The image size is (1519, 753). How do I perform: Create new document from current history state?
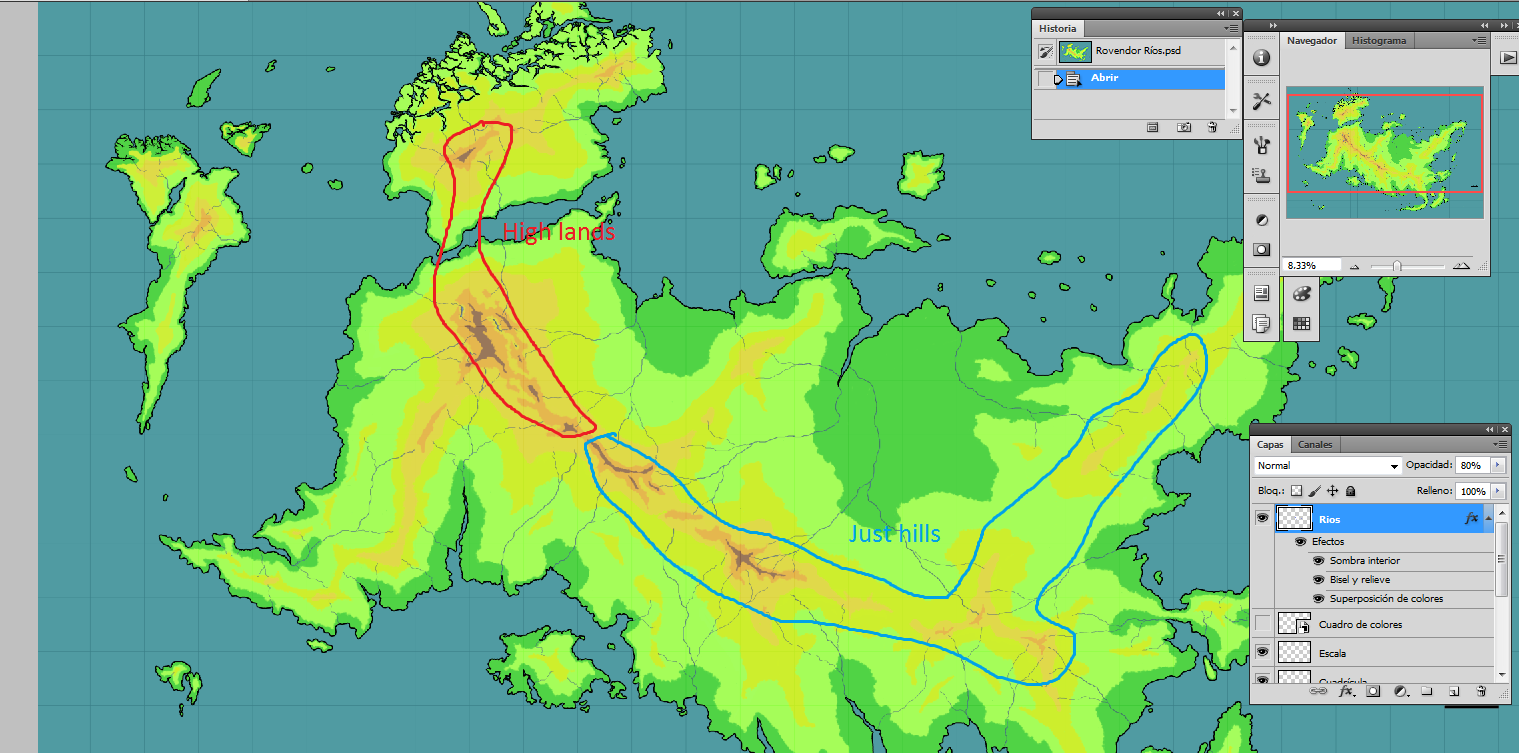(1152, 128)
